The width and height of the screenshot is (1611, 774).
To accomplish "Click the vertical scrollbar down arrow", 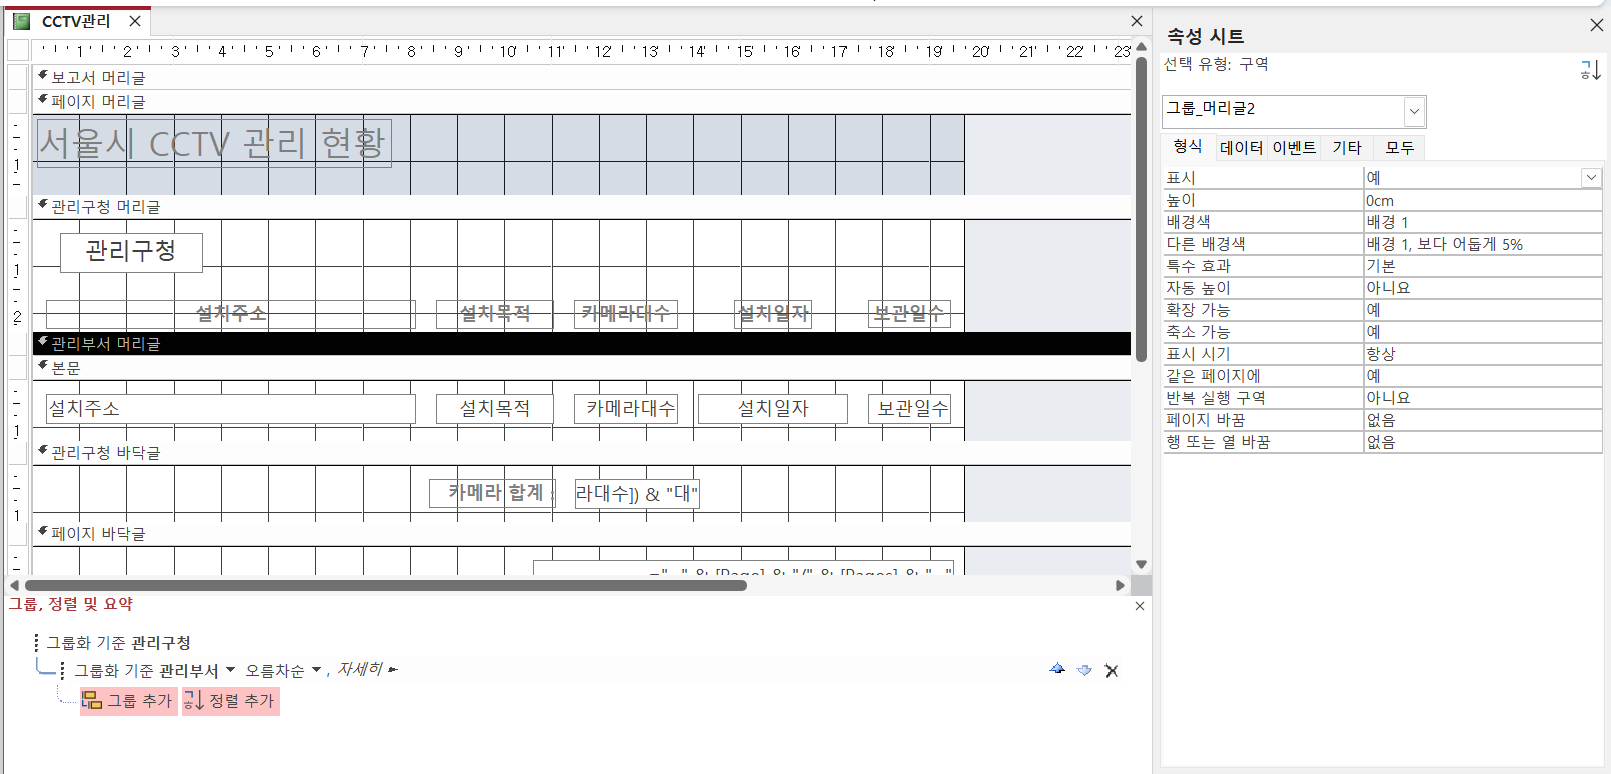I will coord(1141,565).
